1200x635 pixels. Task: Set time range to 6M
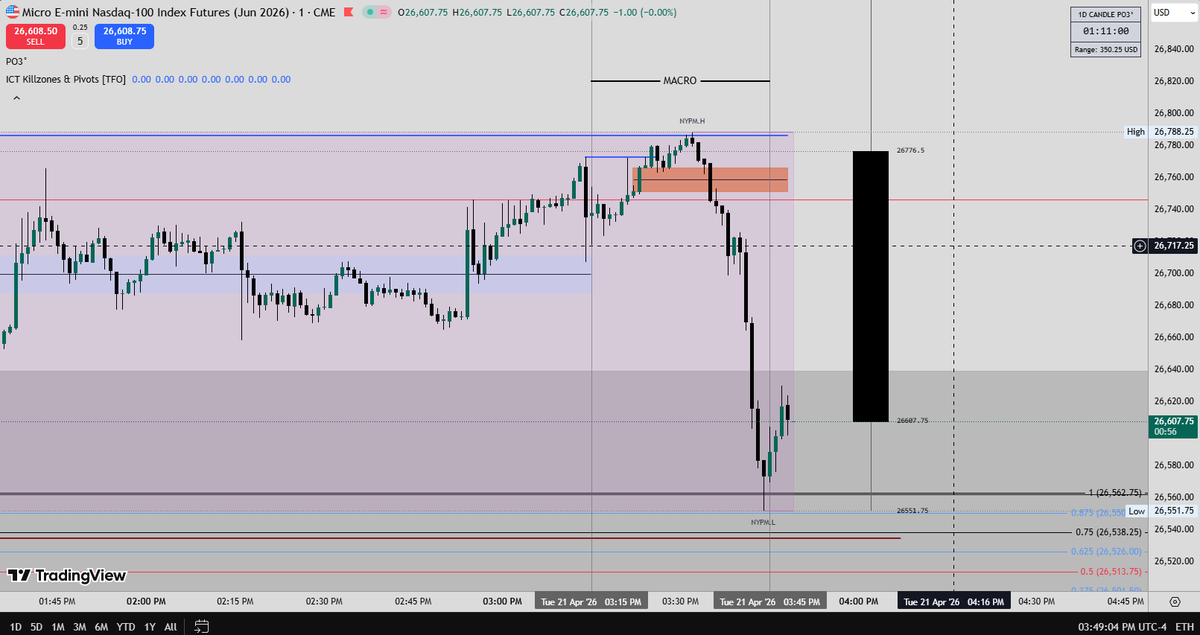pos(101,626)
